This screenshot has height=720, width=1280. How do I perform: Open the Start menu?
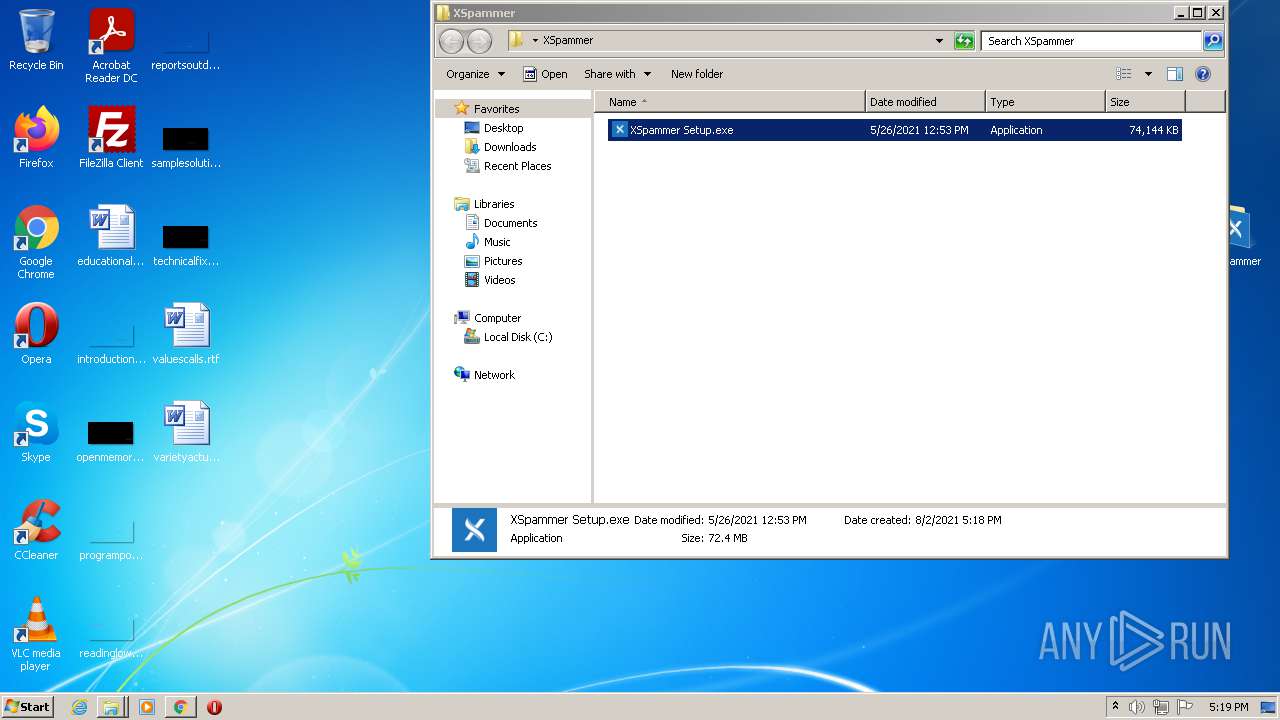27,706
